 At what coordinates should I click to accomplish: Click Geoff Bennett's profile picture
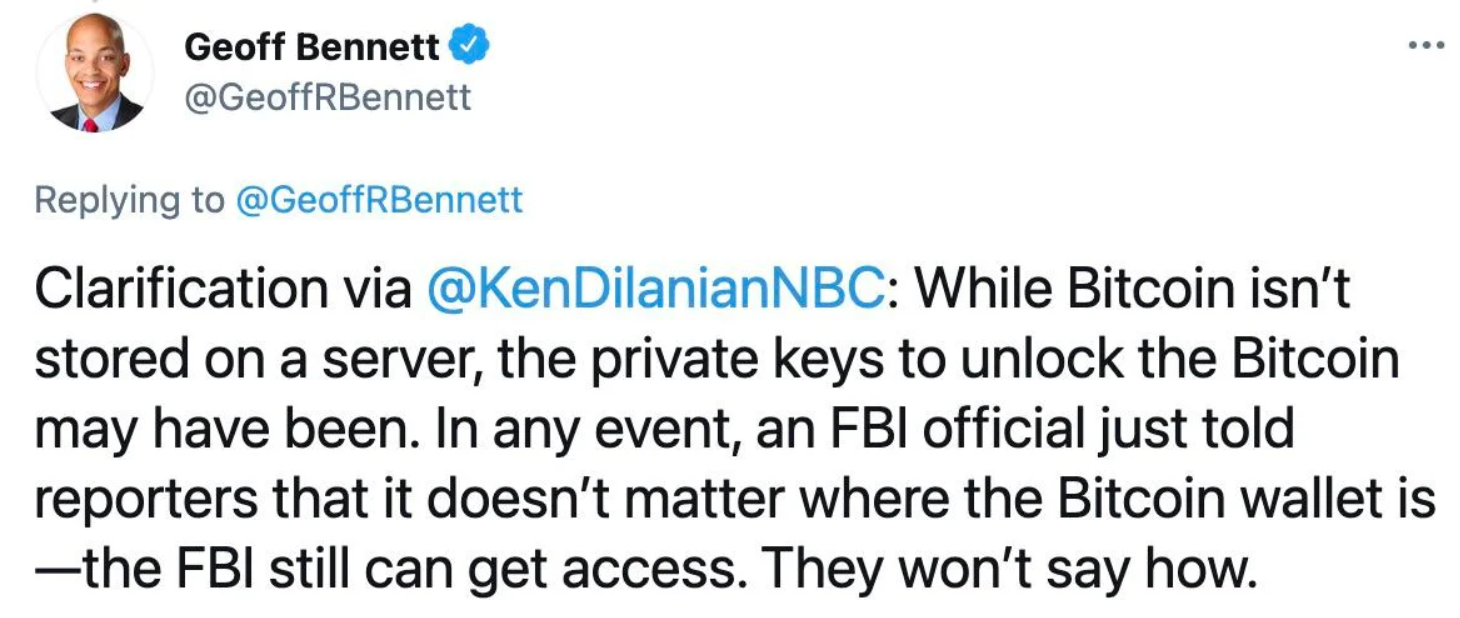pos(97,72)
